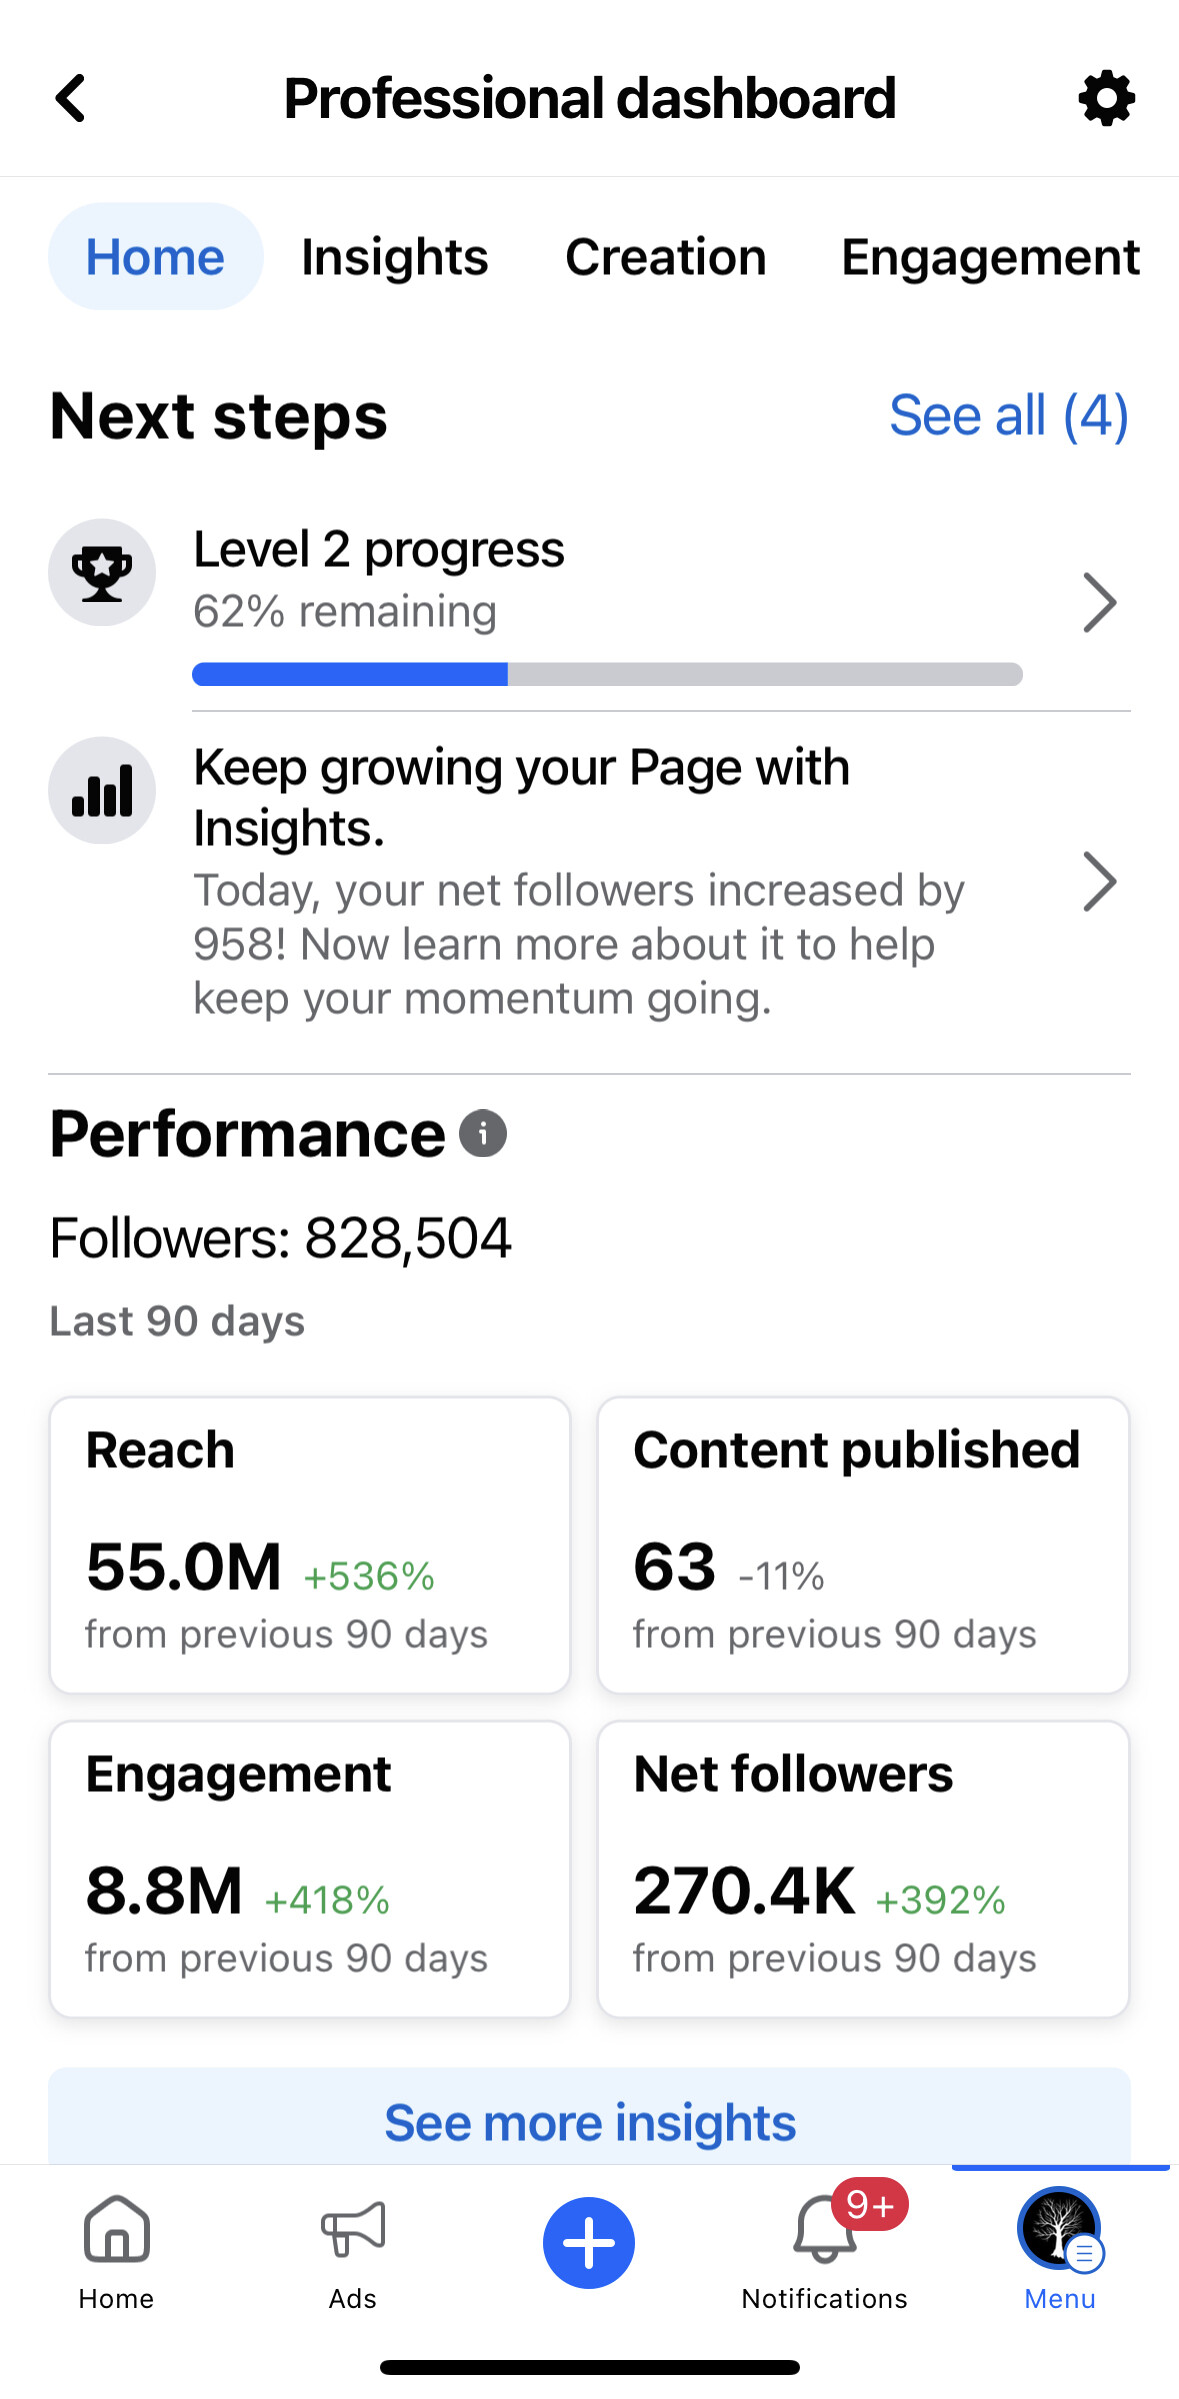Expand Level 2 progress chevron
The image size is (1179, 2399).
pos(1099,603)
